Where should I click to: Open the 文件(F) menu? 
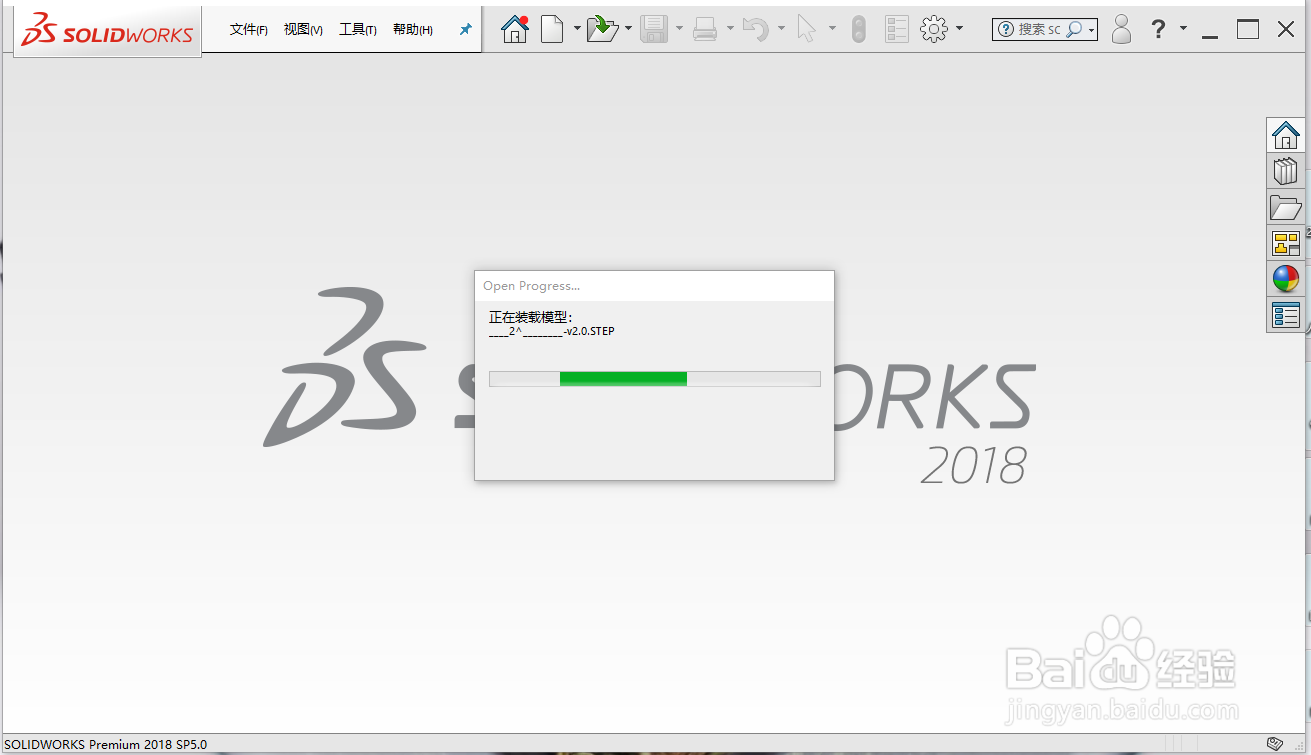click(x=249, y=30)
